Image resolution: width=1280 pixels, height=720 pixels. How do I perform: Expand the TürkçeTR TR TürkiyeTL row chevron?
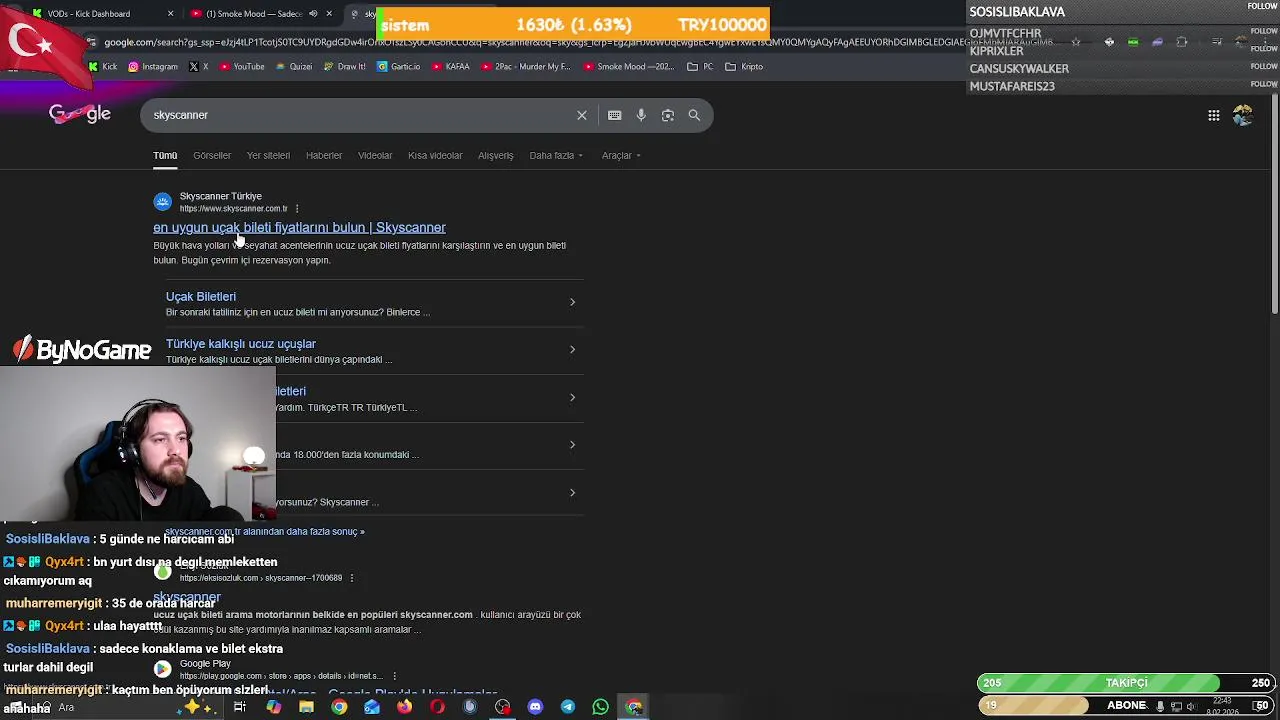point(572,397)
